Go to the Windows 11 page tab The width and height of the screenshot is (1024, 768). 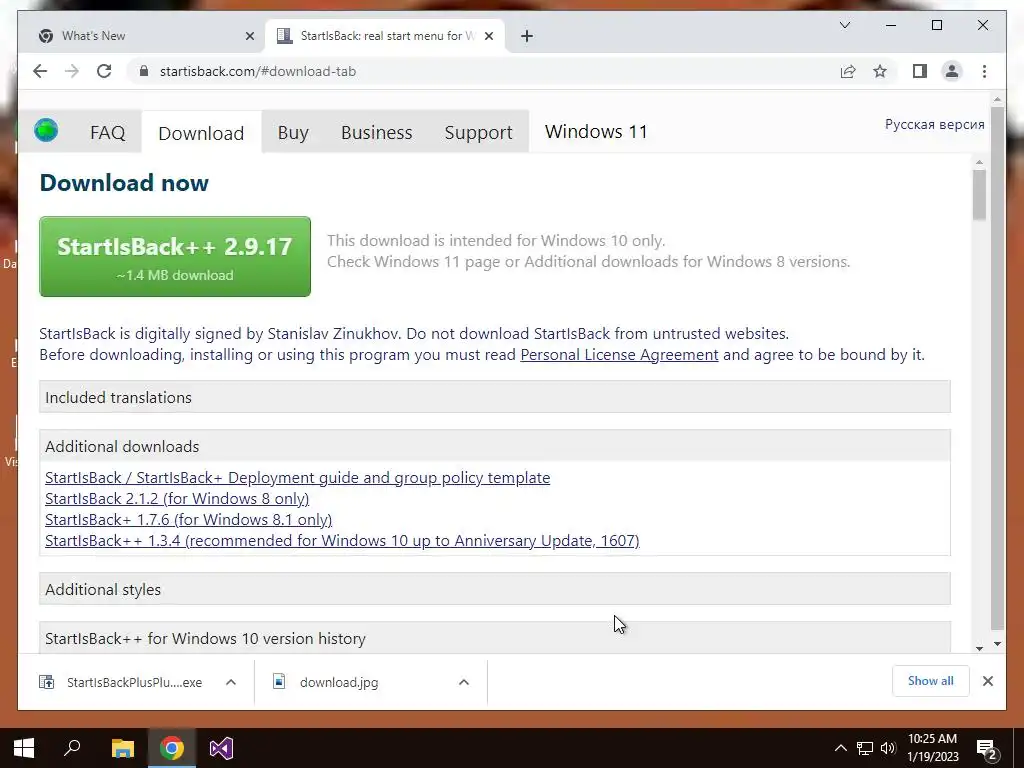click(596, 132)
